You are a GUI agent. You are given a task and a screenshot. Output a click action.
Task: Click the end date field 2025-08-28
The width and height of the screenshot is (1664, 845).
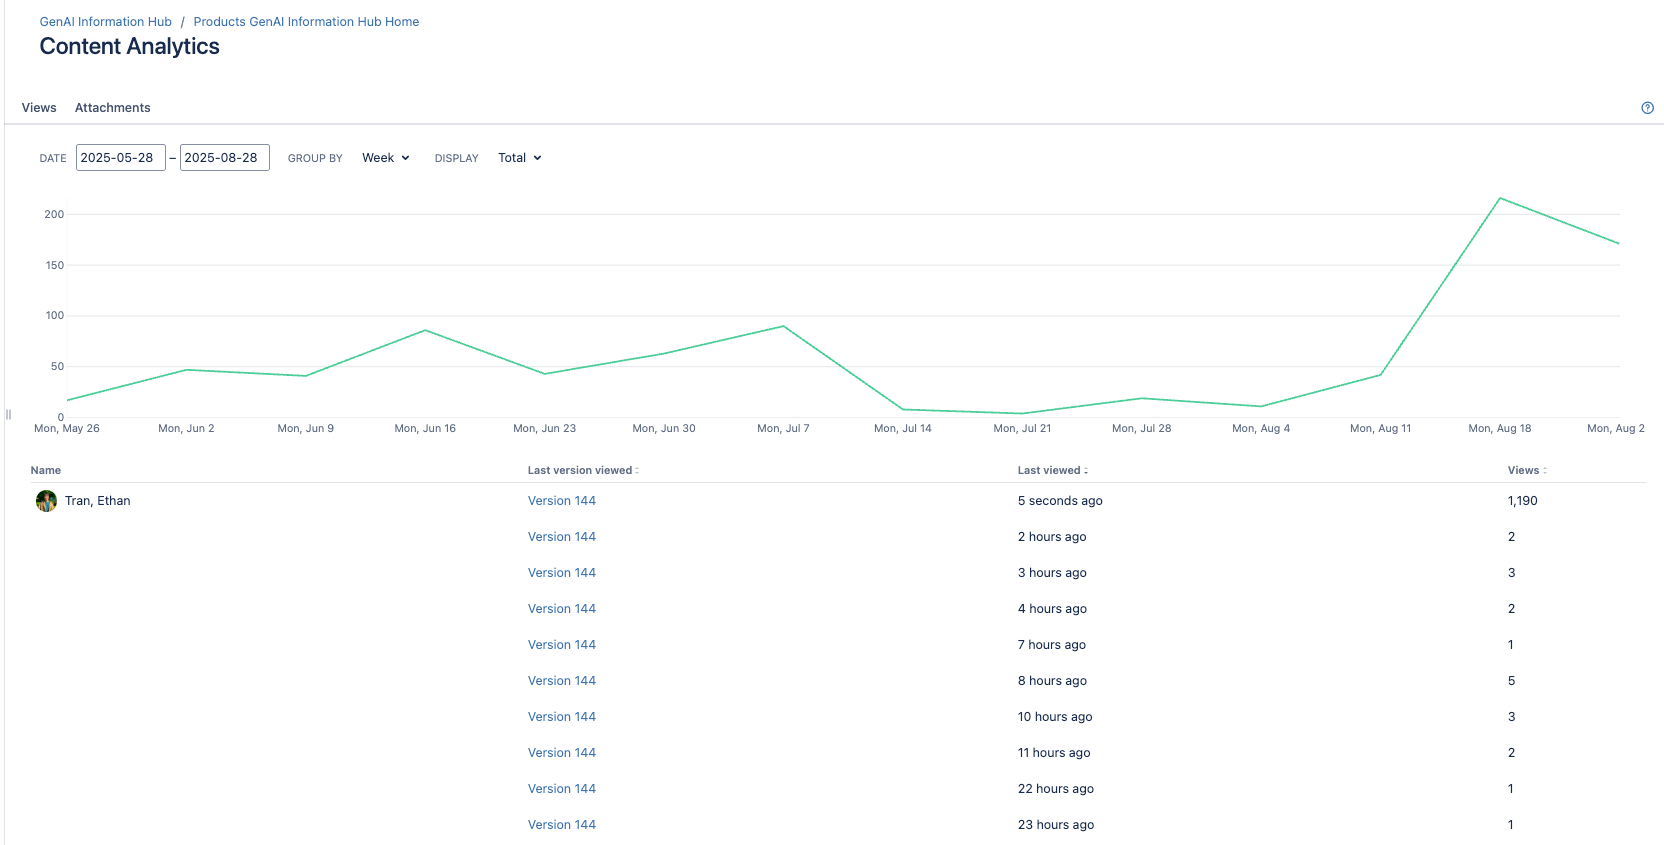(x=225, y=158)
